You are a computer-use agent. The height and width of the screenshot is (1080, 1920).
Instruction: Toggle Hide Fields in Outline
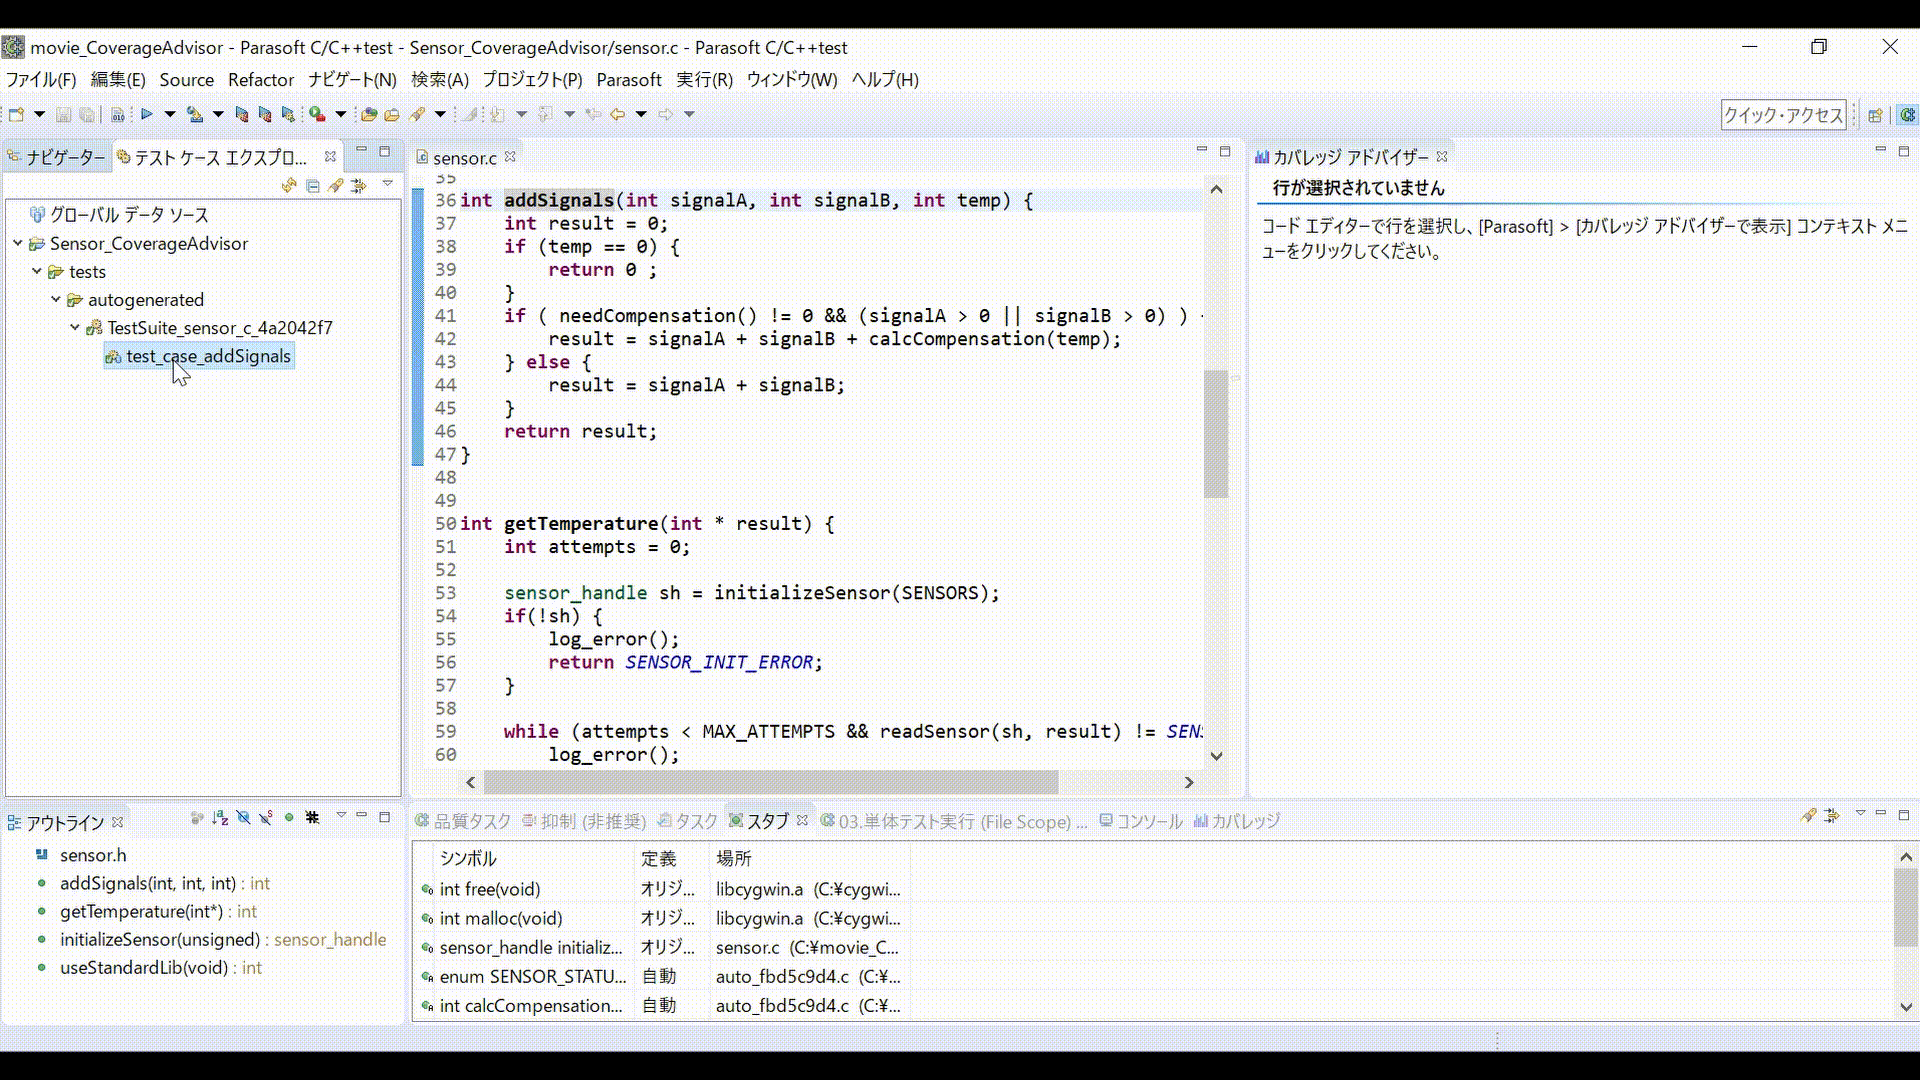click(x=243, y=818)
